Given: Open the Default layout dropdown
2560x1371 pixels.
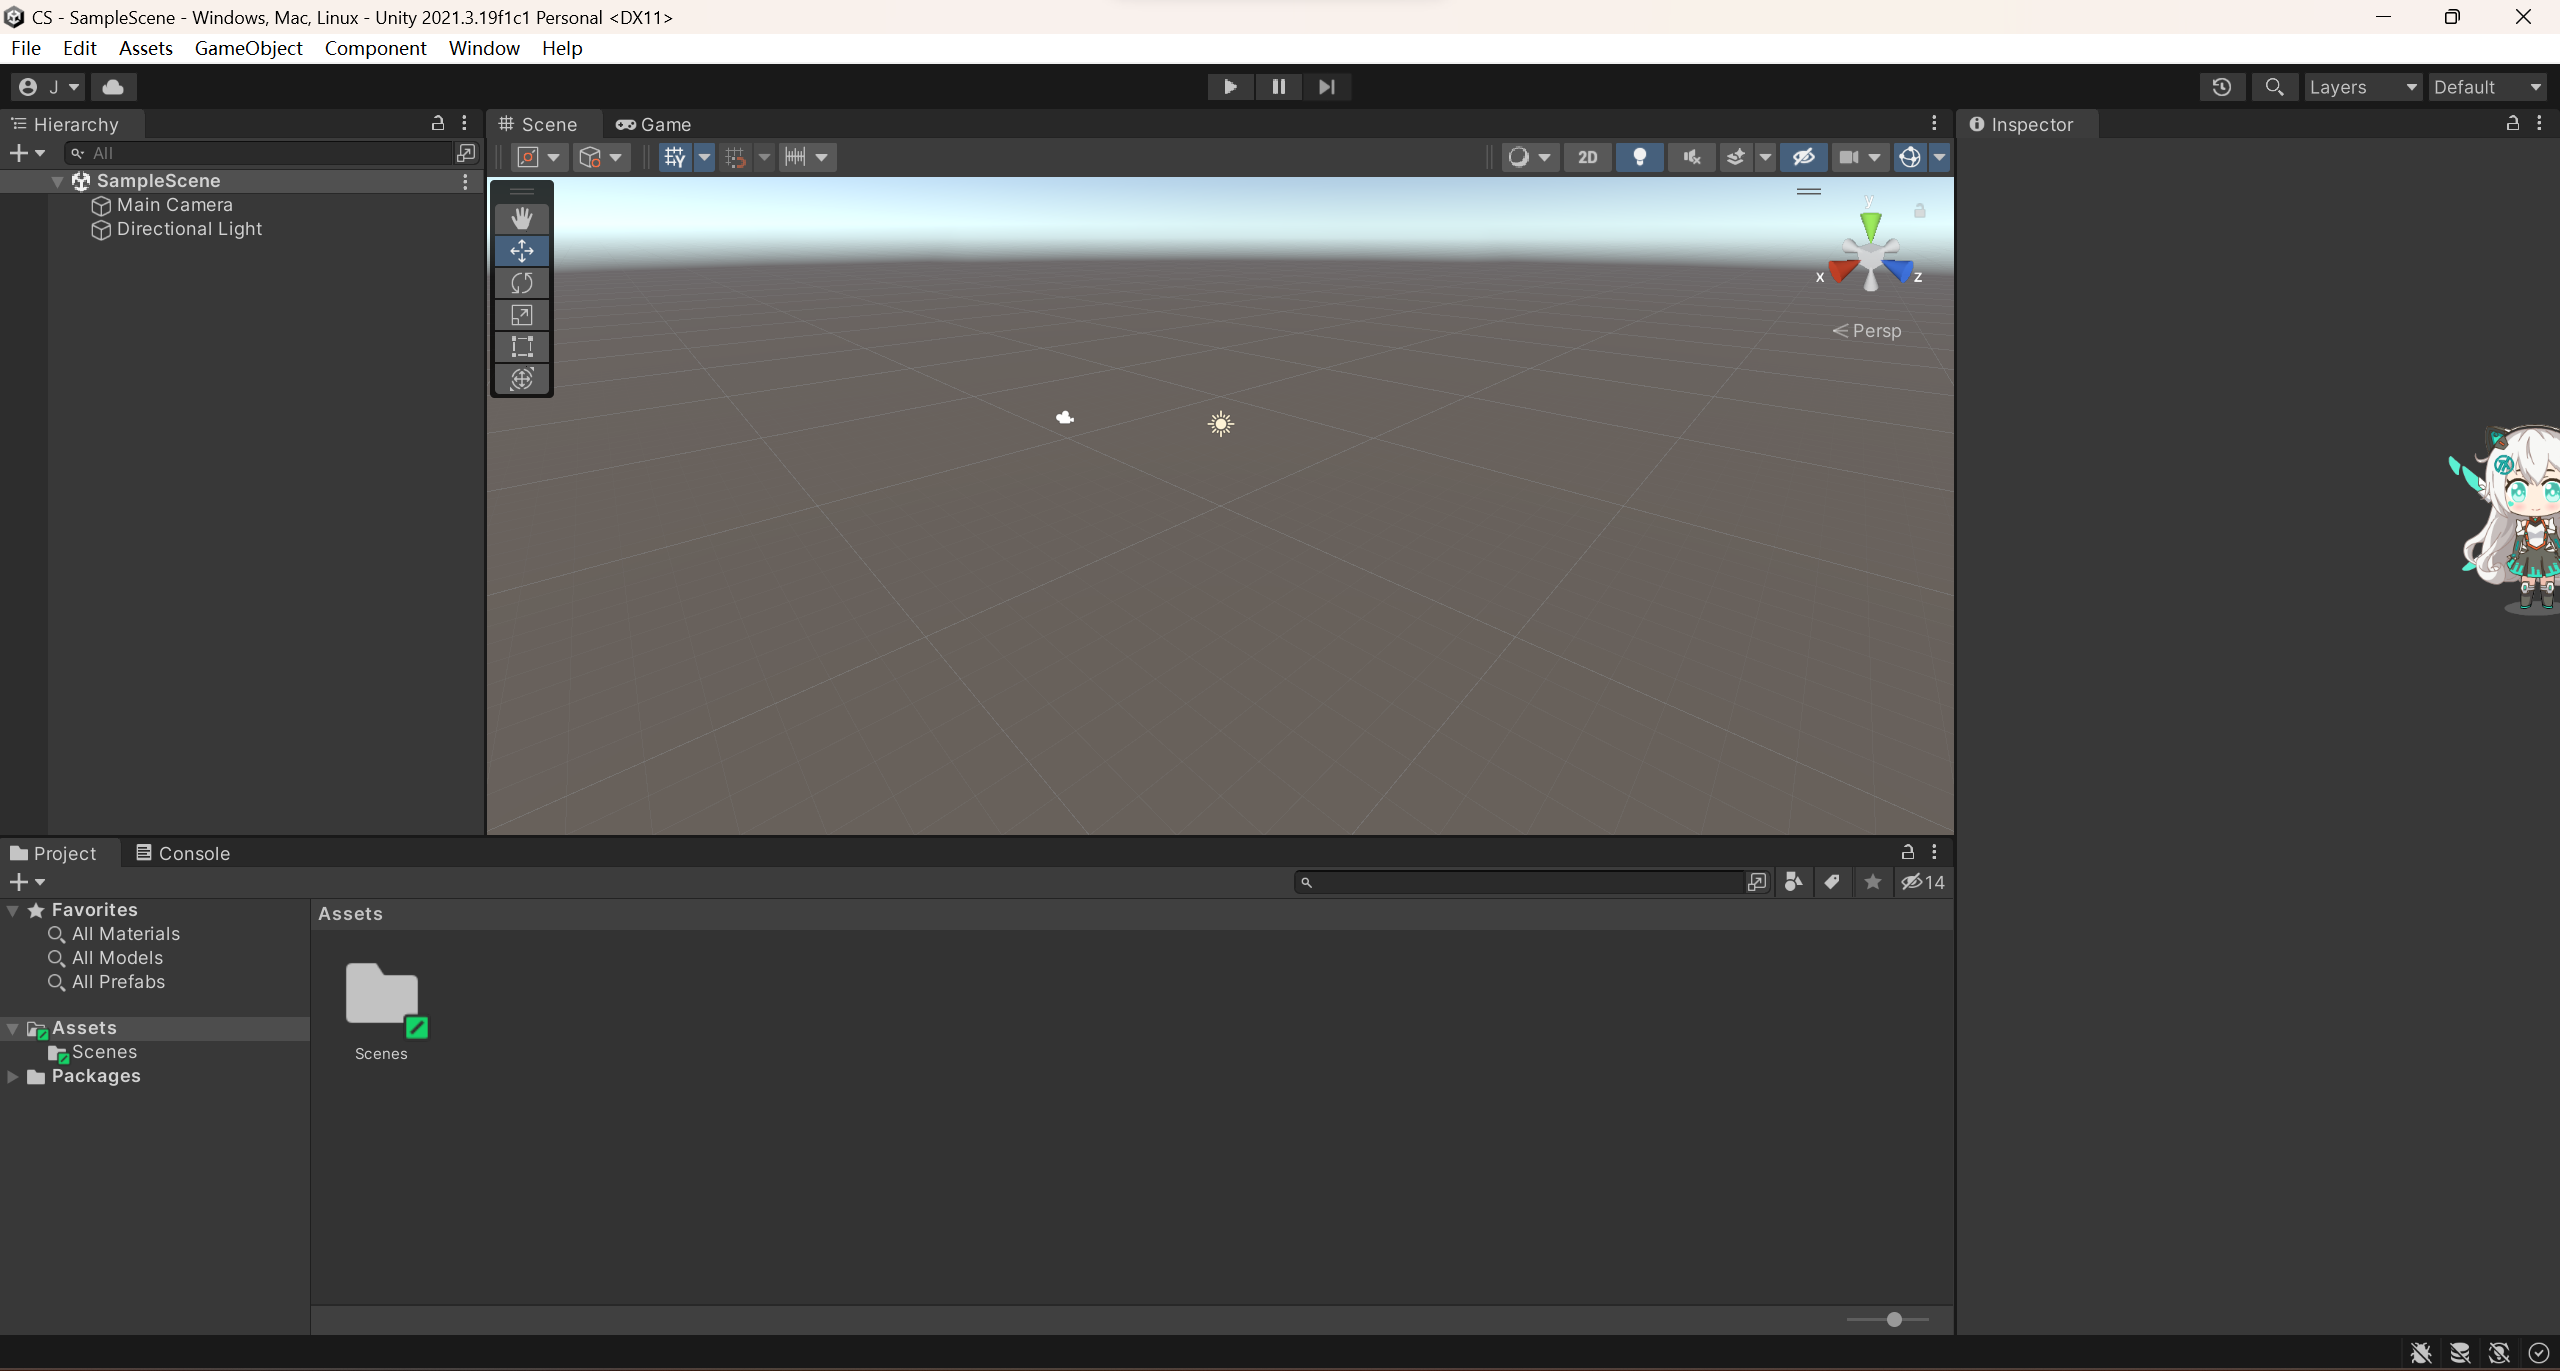Looking at the screenshot, I should 2488,87.
